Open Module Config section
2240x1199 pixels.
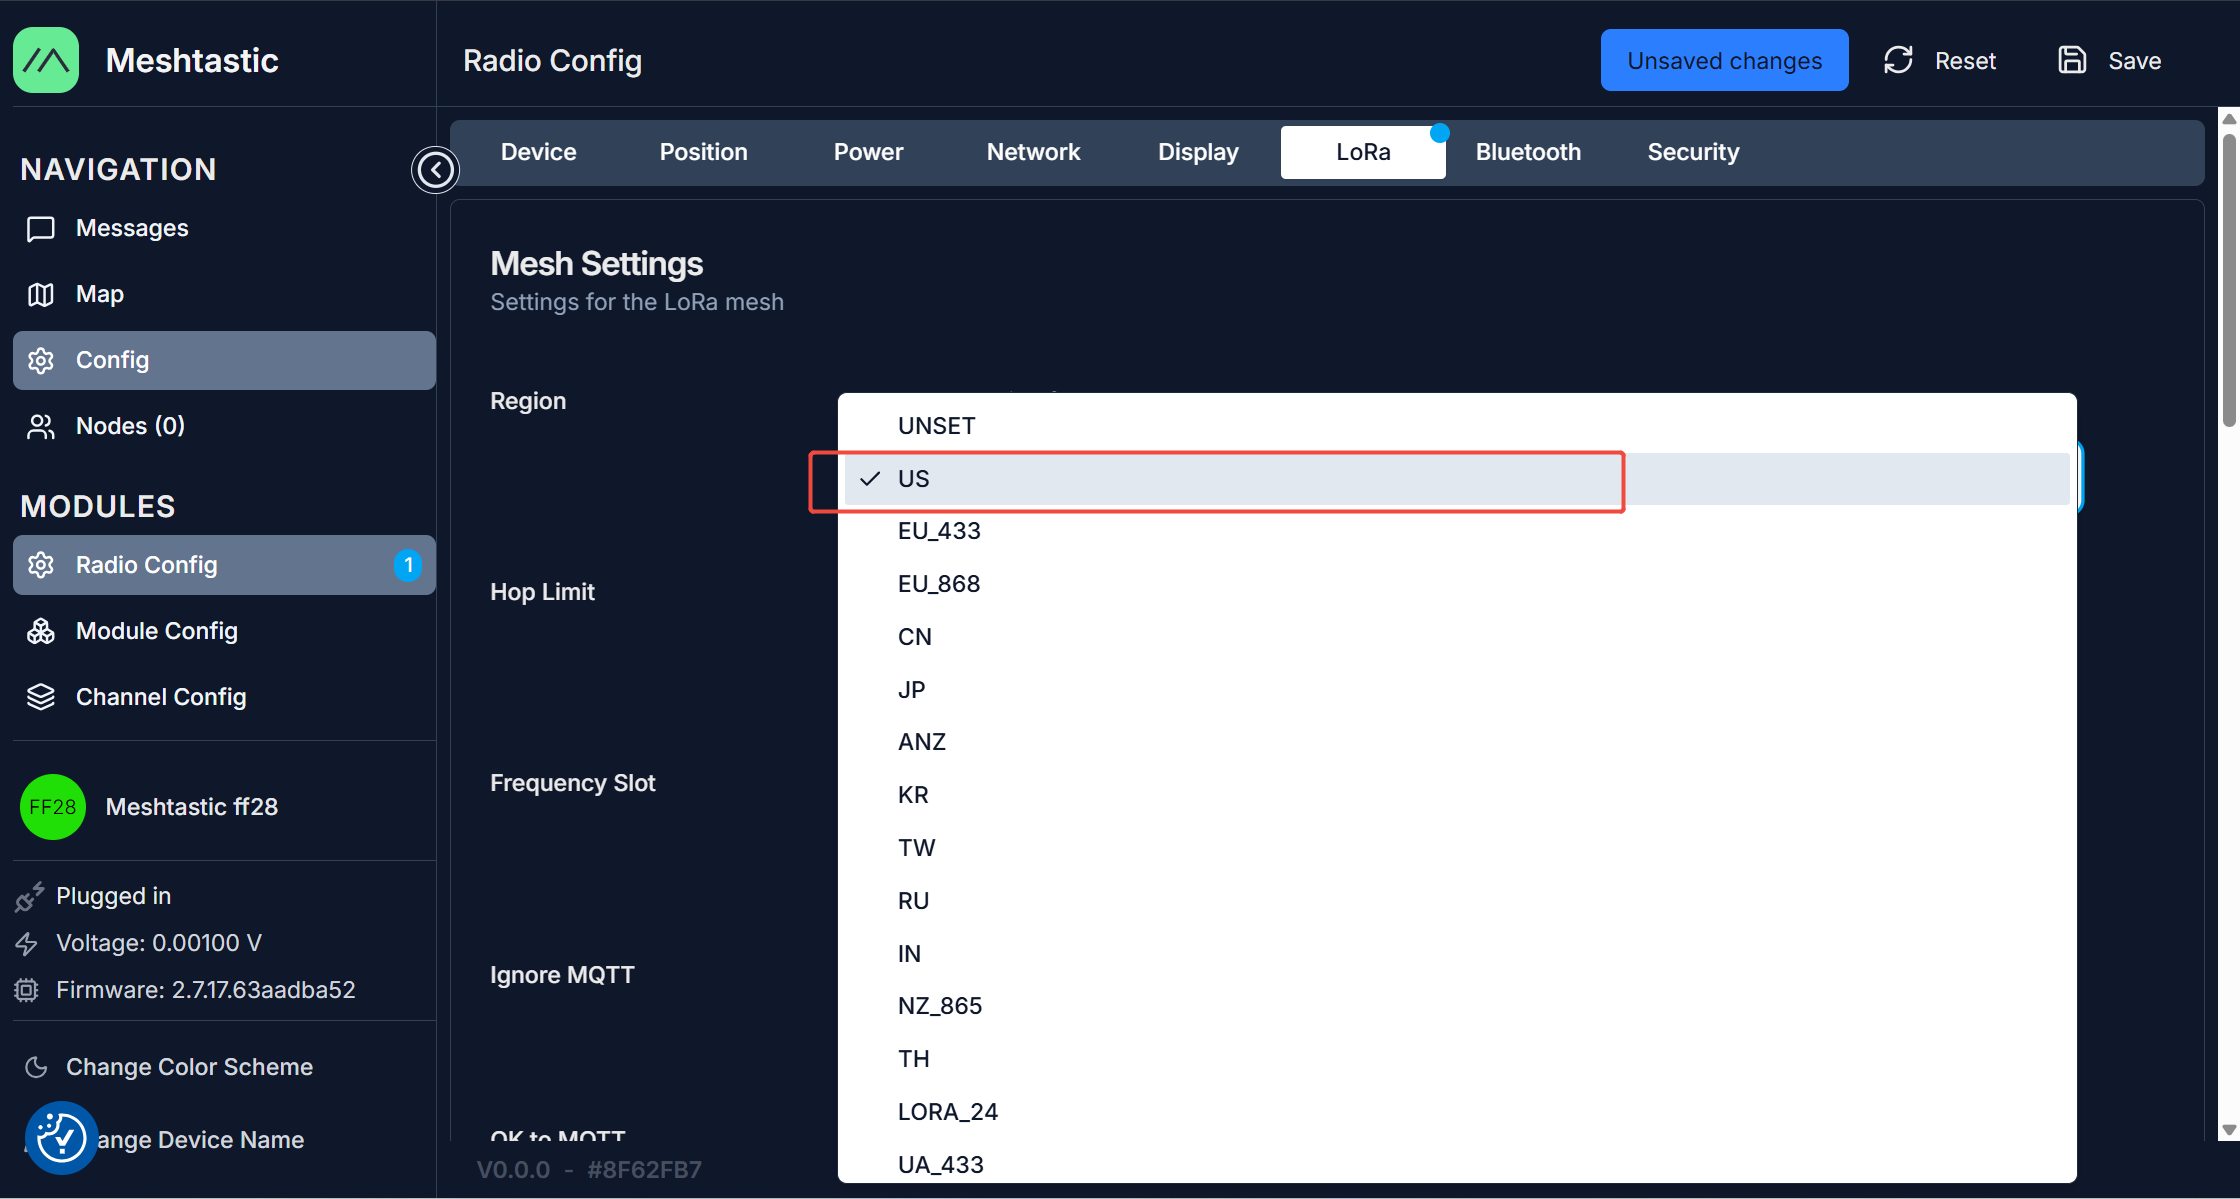click(x=156, y=632)
